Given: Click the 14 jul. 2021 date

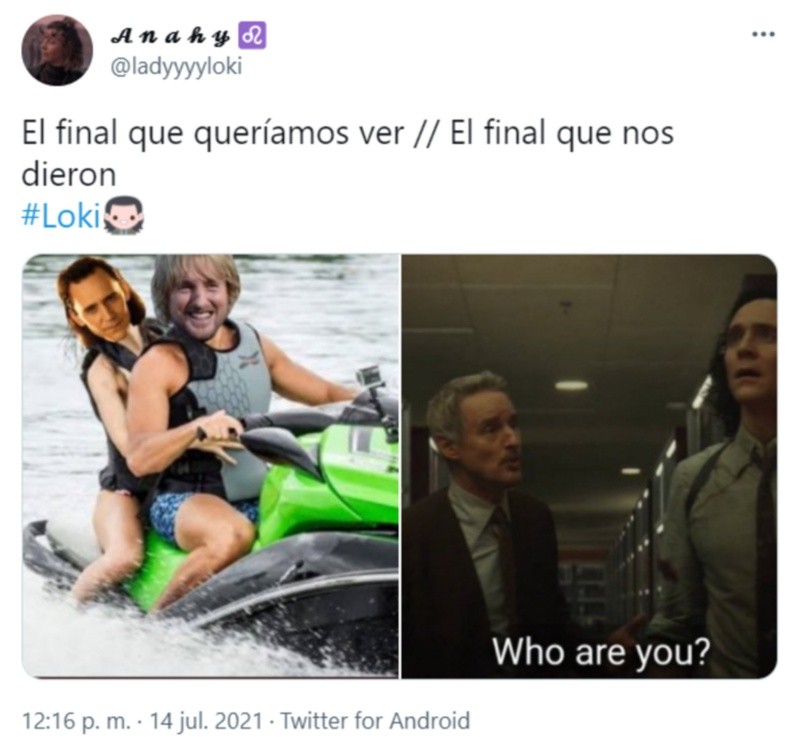Looking at the screenshot, I should click(206, 721).
